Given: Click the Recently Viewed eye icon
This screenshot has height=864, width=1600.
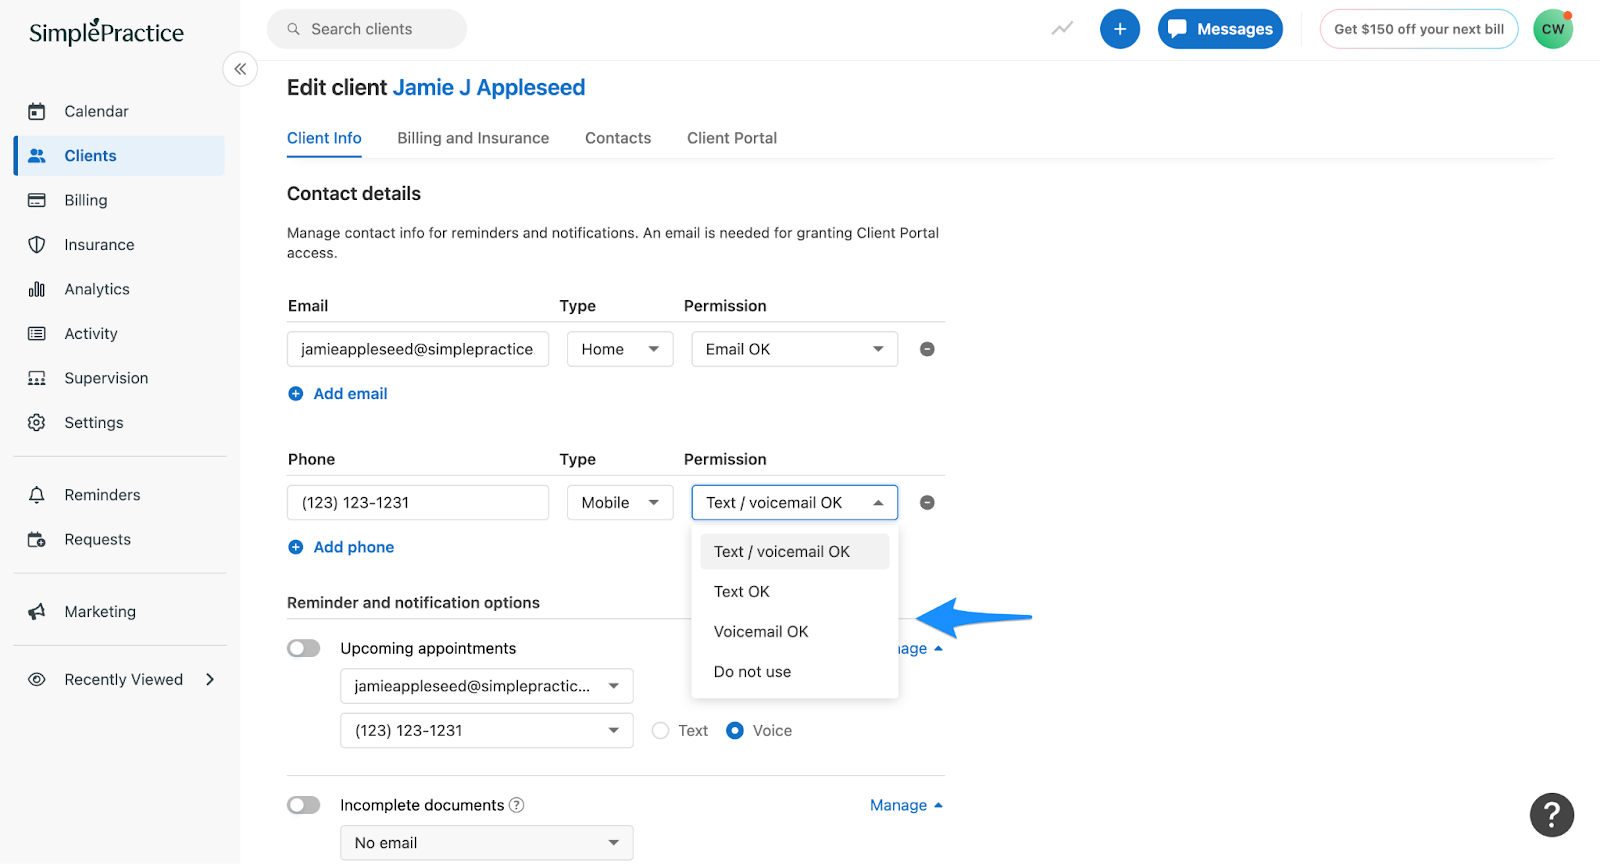Looking at the screenshot, I should coord(37,680).
